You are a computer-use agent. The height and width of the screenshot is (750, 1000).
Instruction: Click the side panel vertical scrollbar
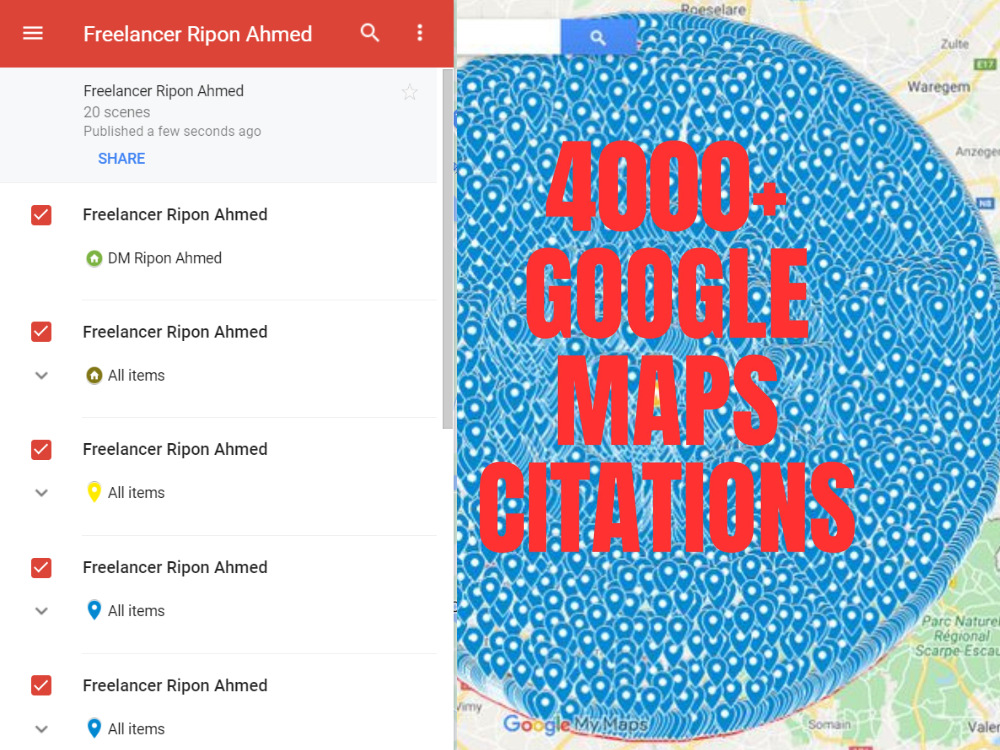(448, 249)
